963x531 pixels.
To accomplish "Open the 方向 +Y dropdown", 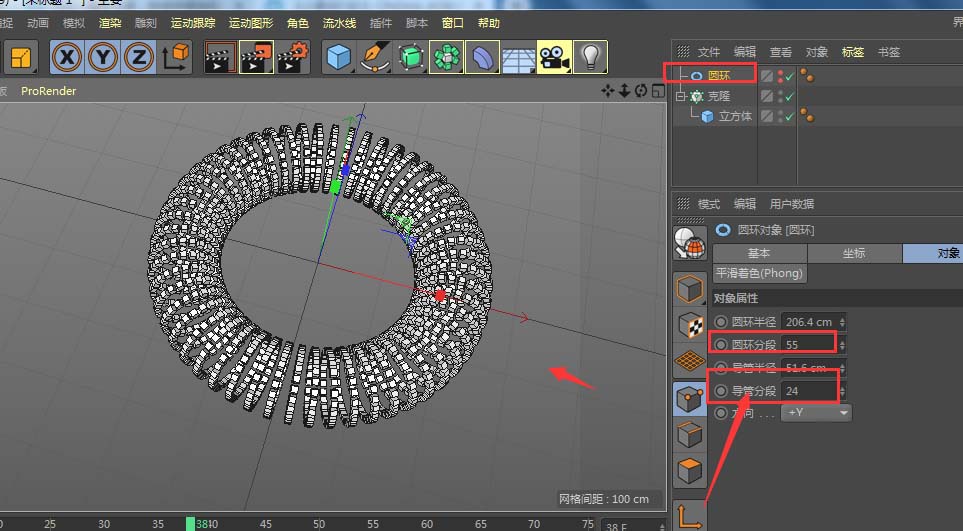I will coord(815,412).
